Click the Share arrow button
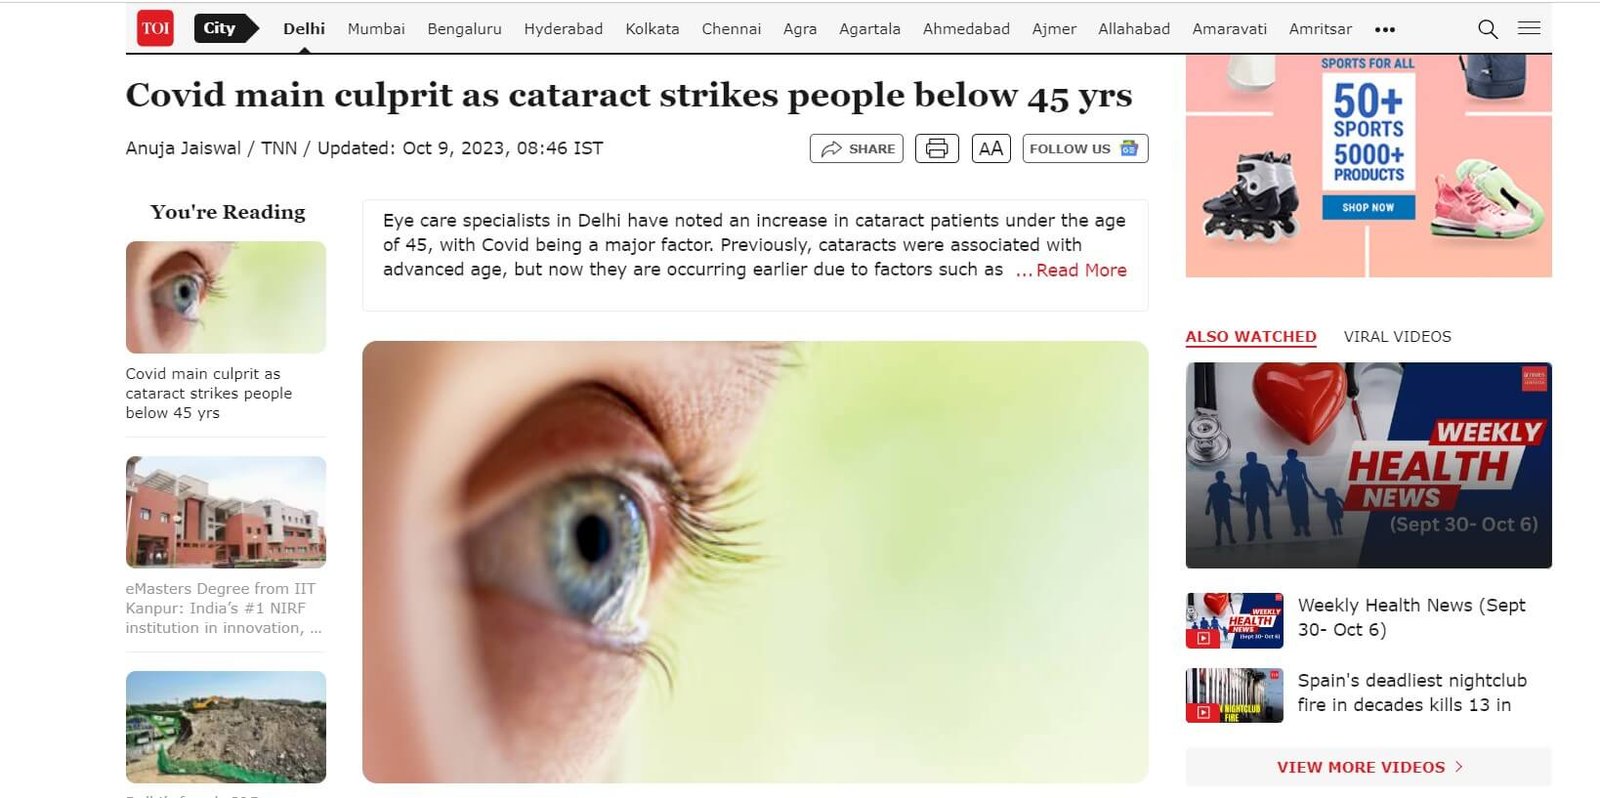This screenshot has height=798, width=1600. [857, 148]
